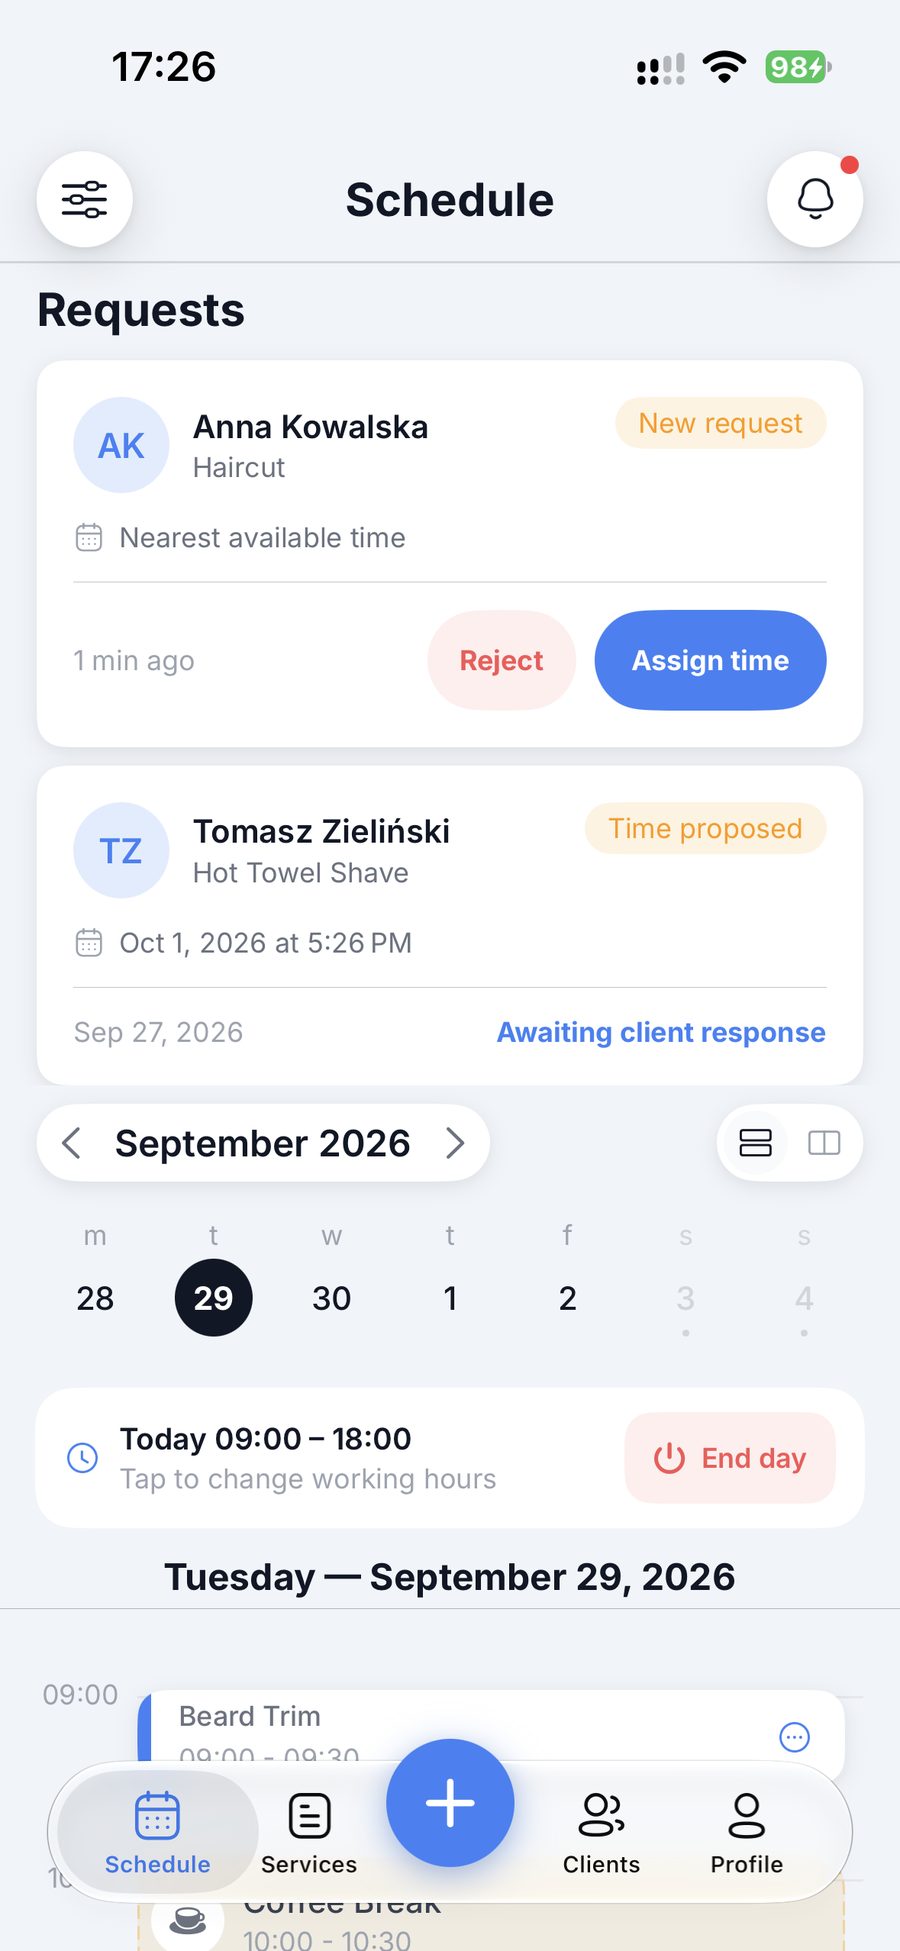Tap the clock icon beside working hours

coord(82,1458)
